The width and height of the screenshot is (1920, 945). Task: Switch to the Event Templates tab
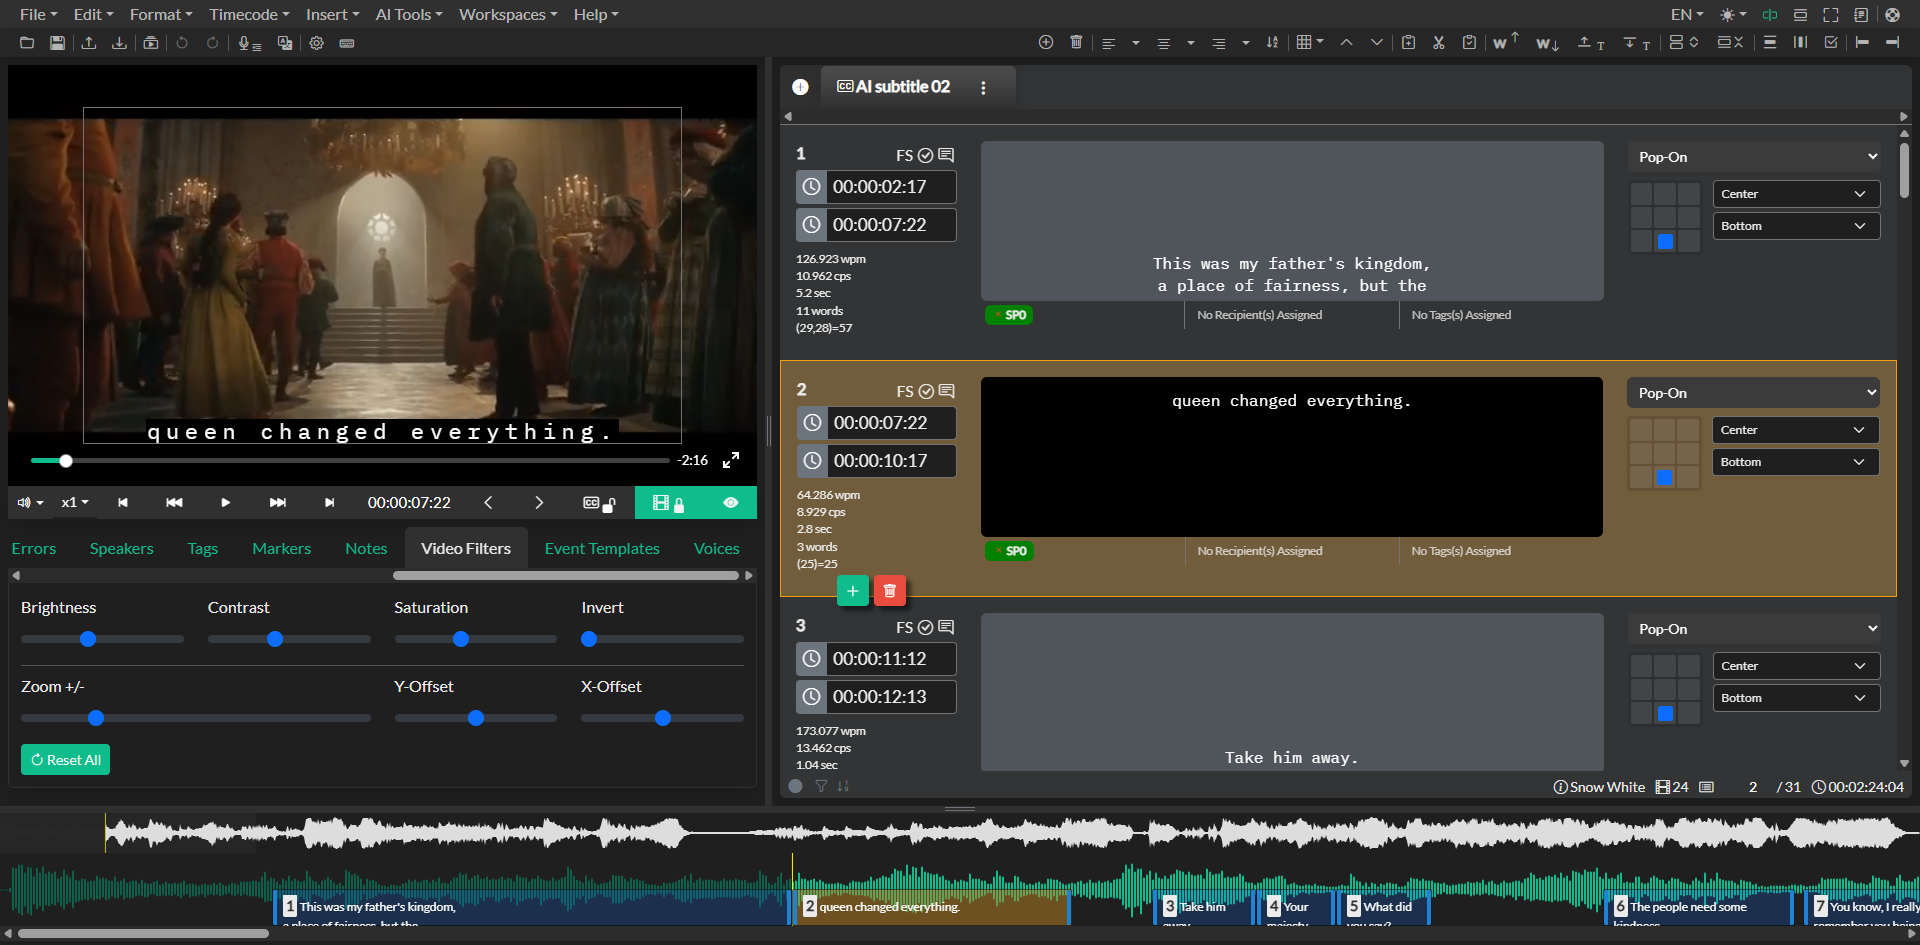click(x=602, y=548)
